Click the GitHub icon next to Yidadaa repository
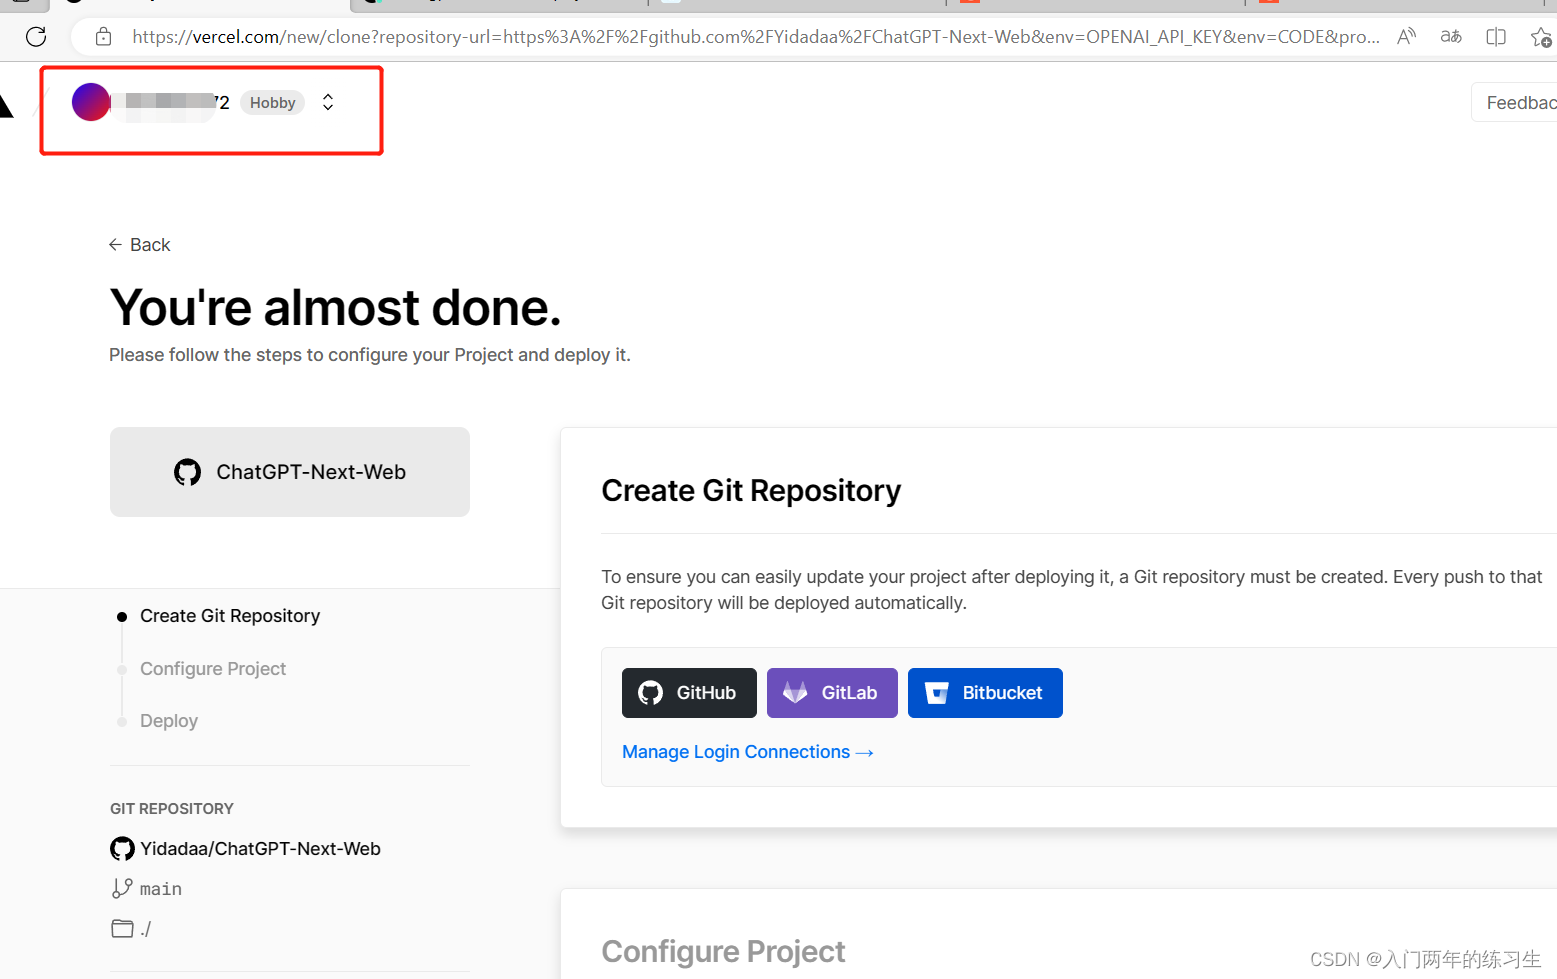Image resolution: width=1557 pixels, height=979 pixels. [x=122, y=849]
